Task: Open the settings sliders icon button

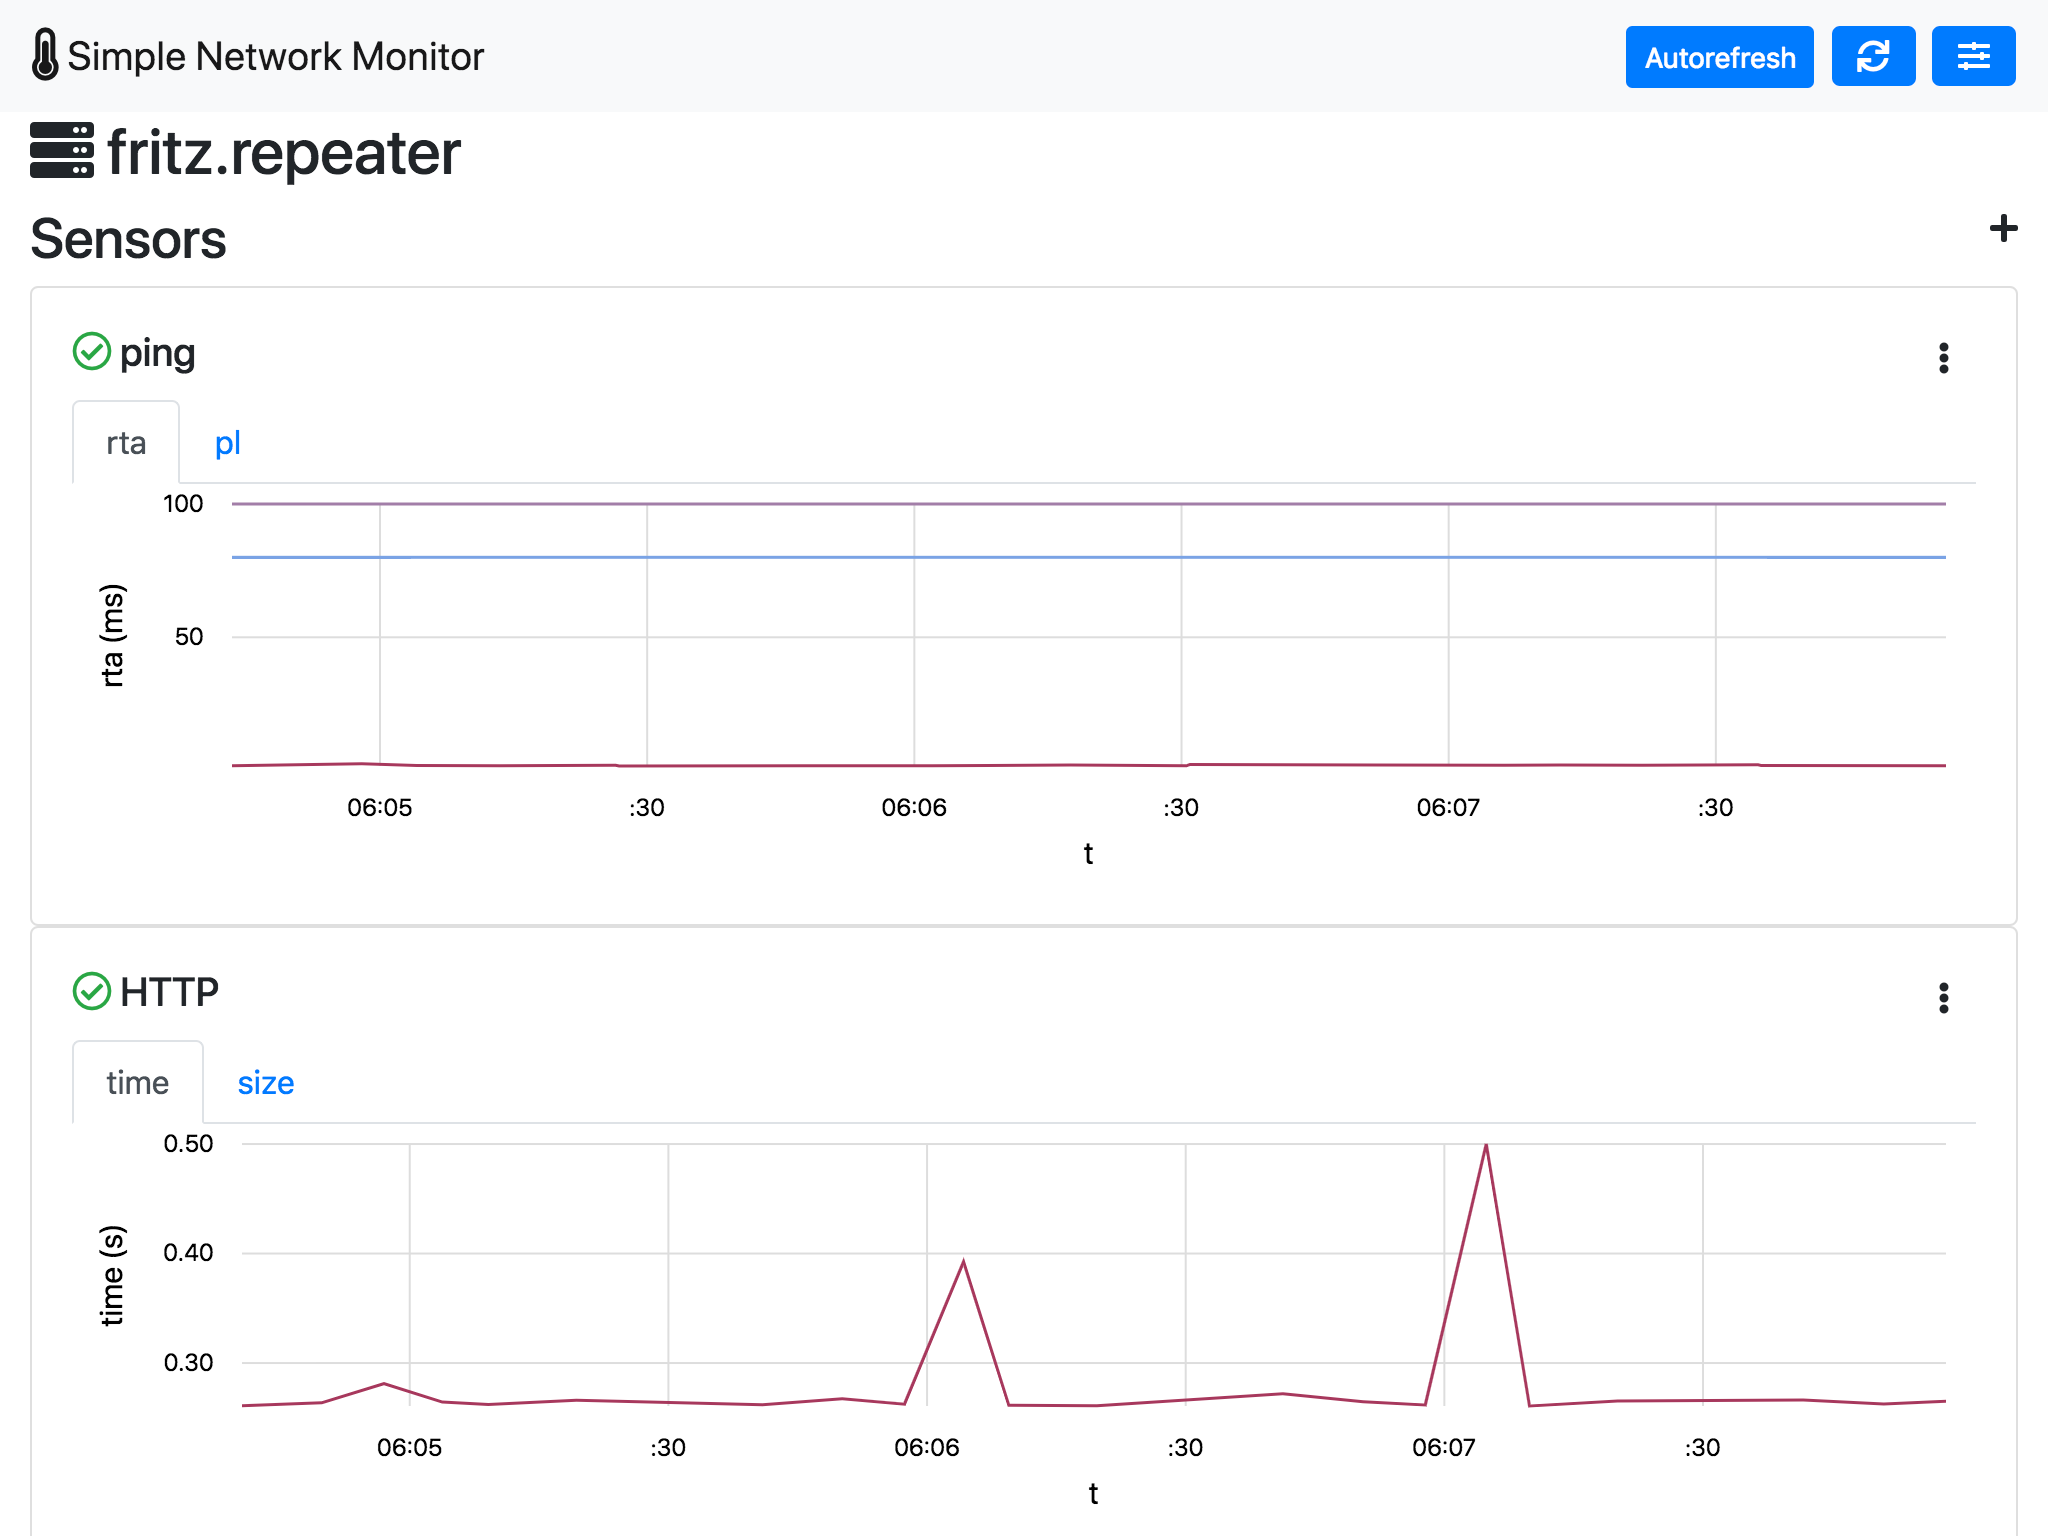Action: point(1972,57)
